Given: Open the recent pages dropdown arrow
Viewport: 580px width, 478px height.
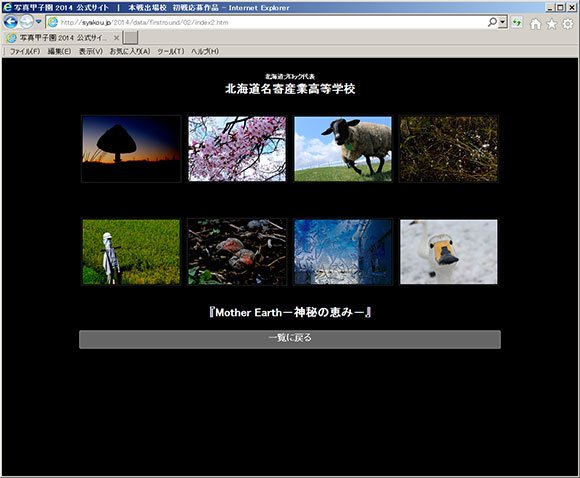Looking at the screenshot, I should tap(38, 22).
